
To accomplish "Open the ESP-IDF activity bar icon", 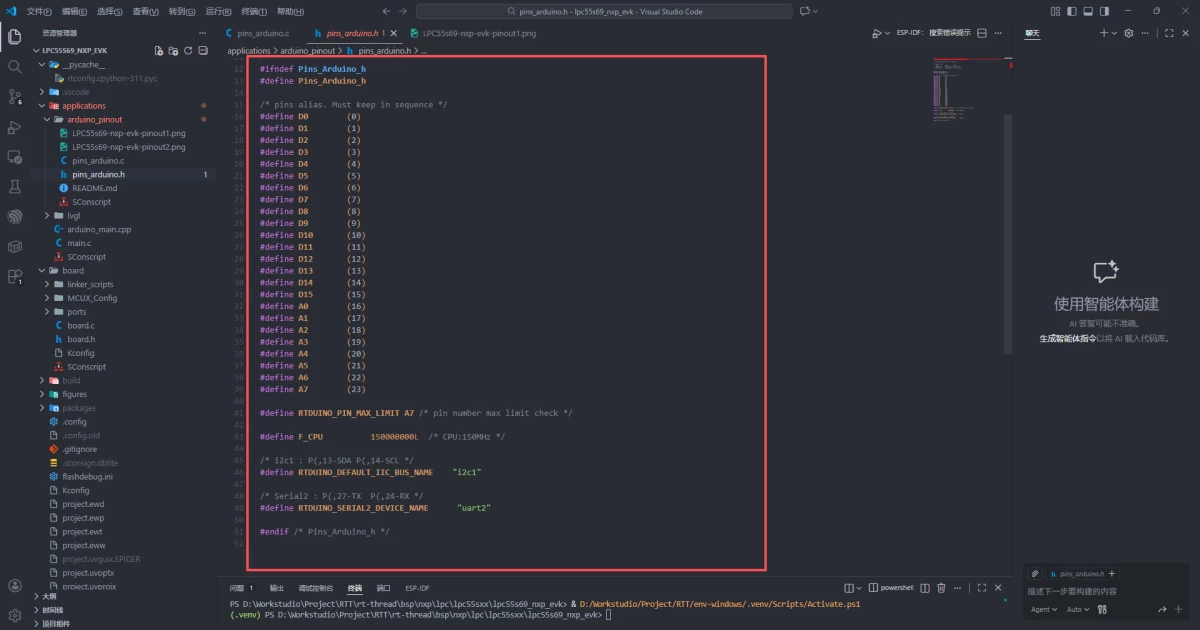I will [14, 216].
